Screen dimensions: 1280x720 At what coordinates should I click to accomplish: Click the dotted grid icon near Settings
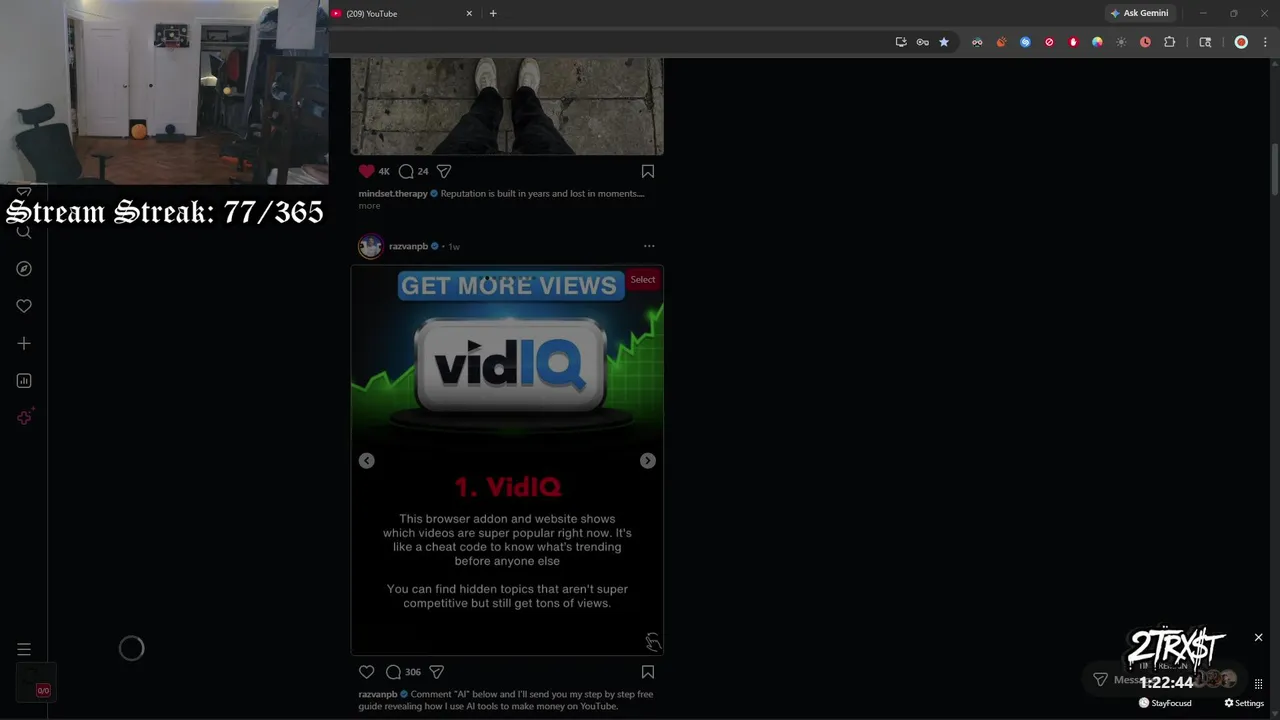point(1258,684)
